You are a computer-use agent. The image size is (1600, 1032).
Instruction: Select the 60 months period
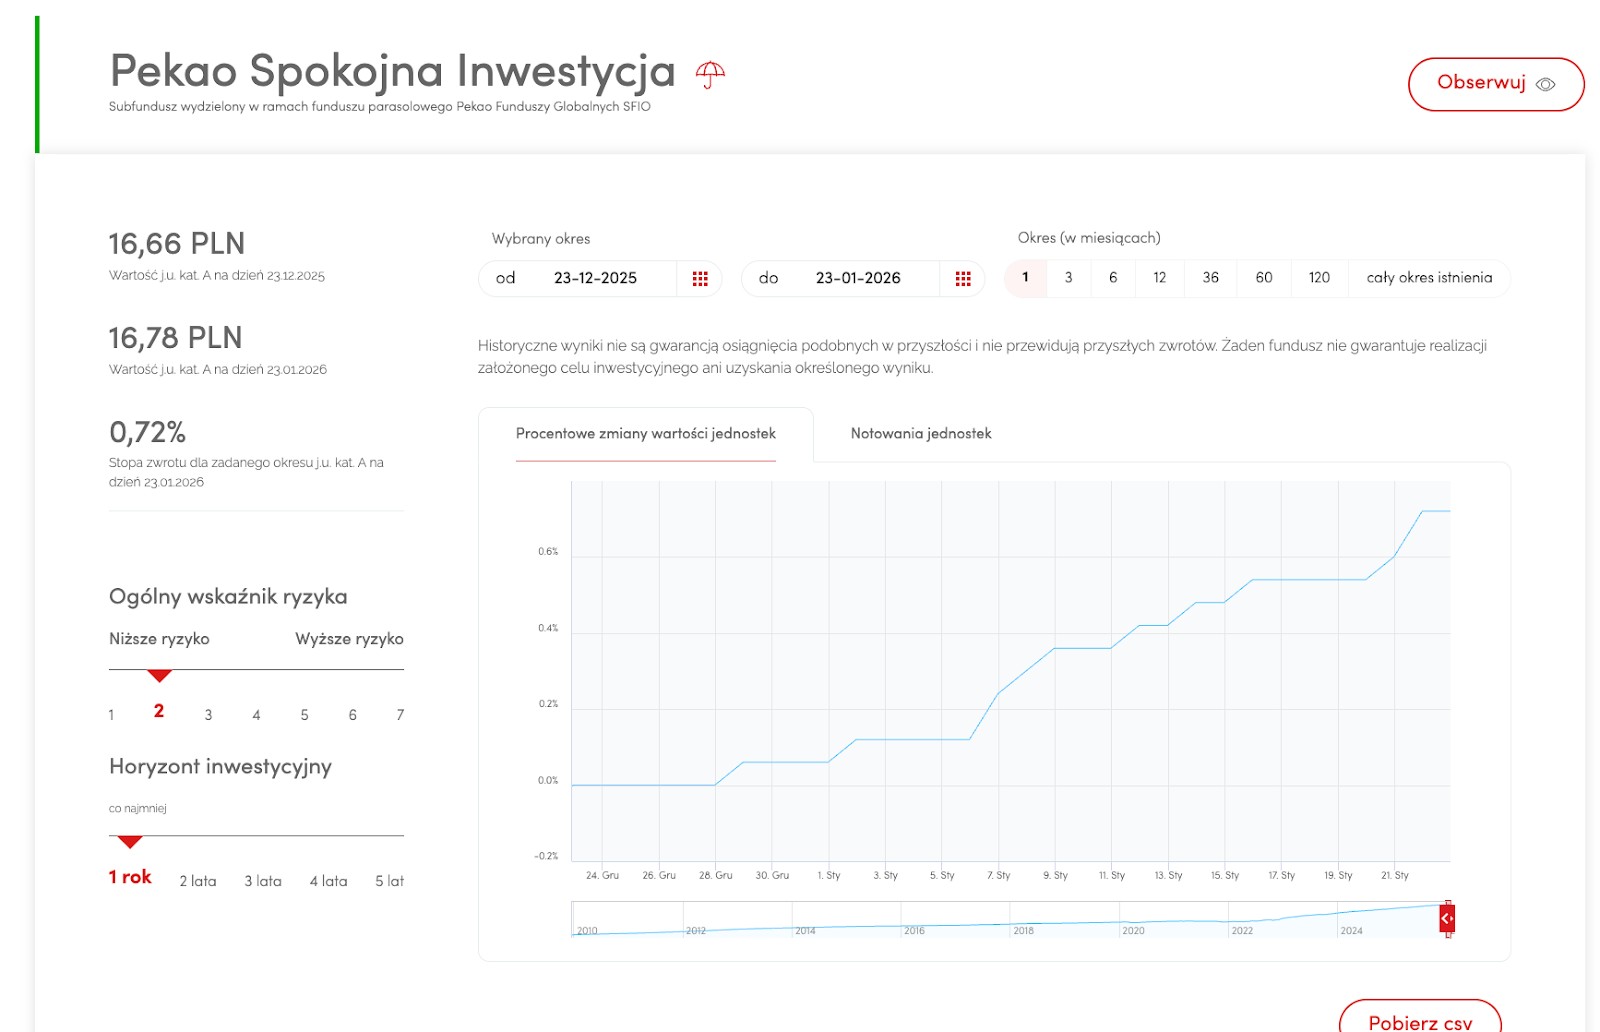(x=1264, y=278)
